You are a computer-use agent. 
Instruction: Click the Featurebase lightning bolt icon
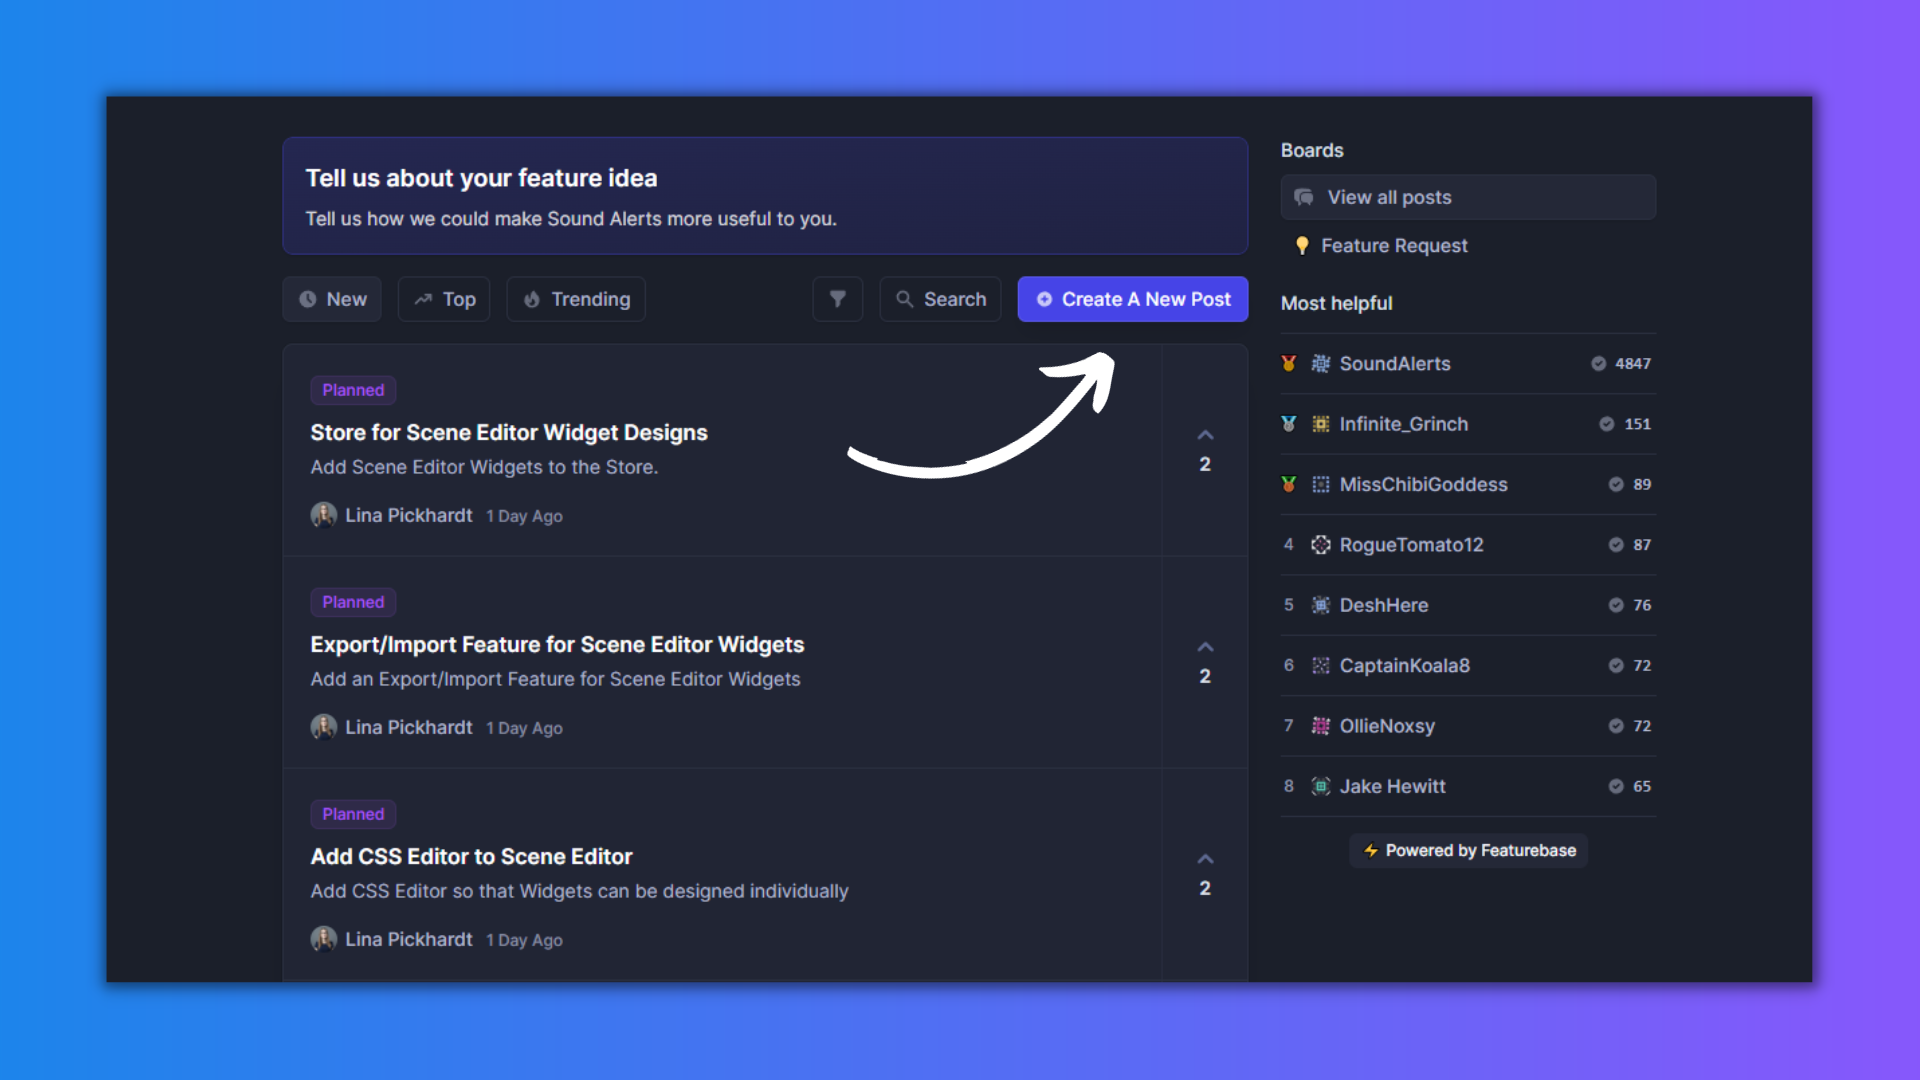coord(1370,849)
